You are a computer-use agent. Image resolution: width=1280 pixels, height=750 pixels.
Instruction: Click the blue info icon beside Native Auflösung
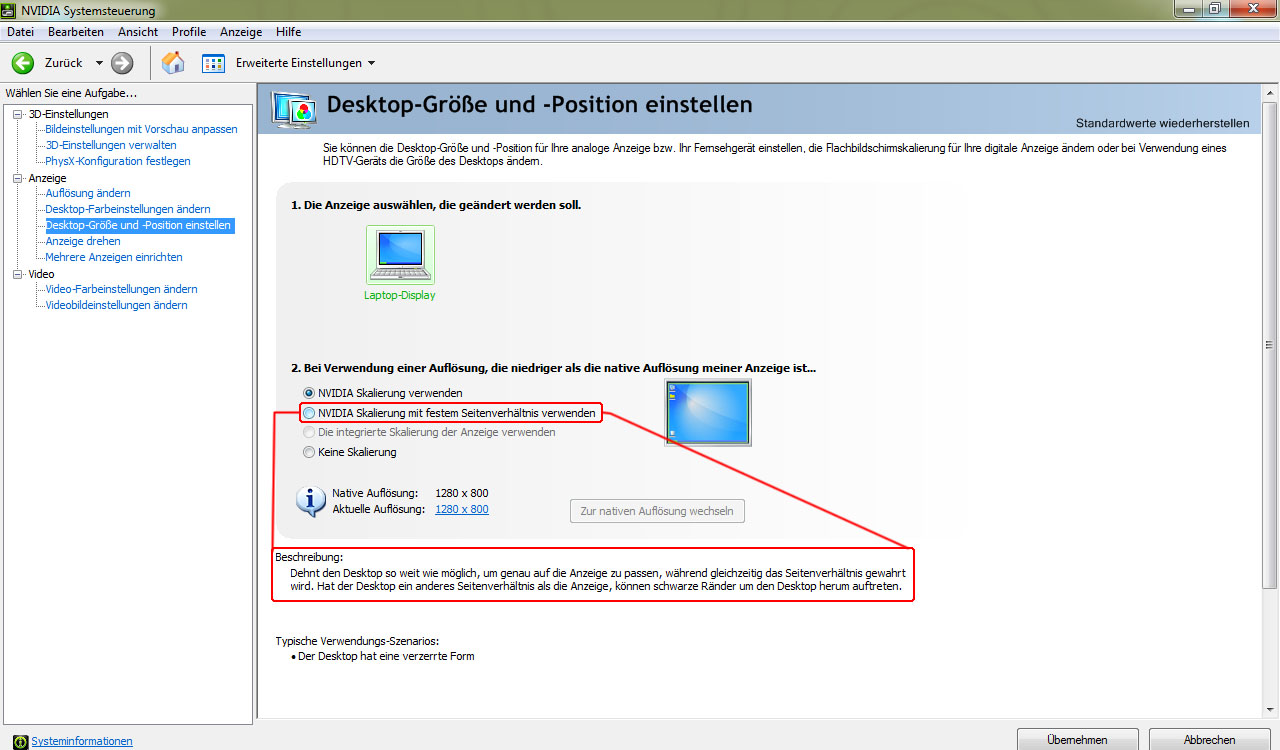tap(310, 500)
